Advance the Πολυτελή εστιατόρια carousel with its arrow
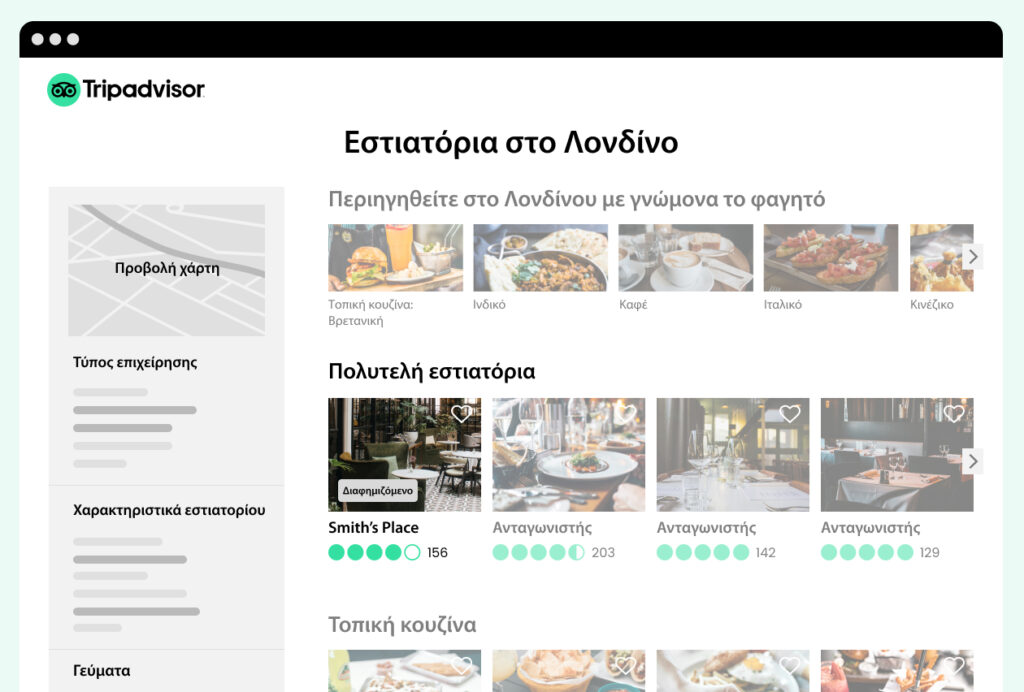Screen dimensions: 1024x692 tap(973, 462)
